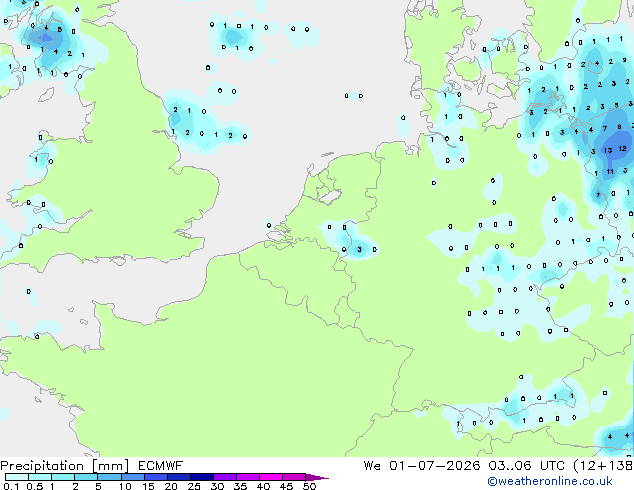Select the 30–35 mm purple swatch
This screenshot has height=490, width=634.
[225, 477]
